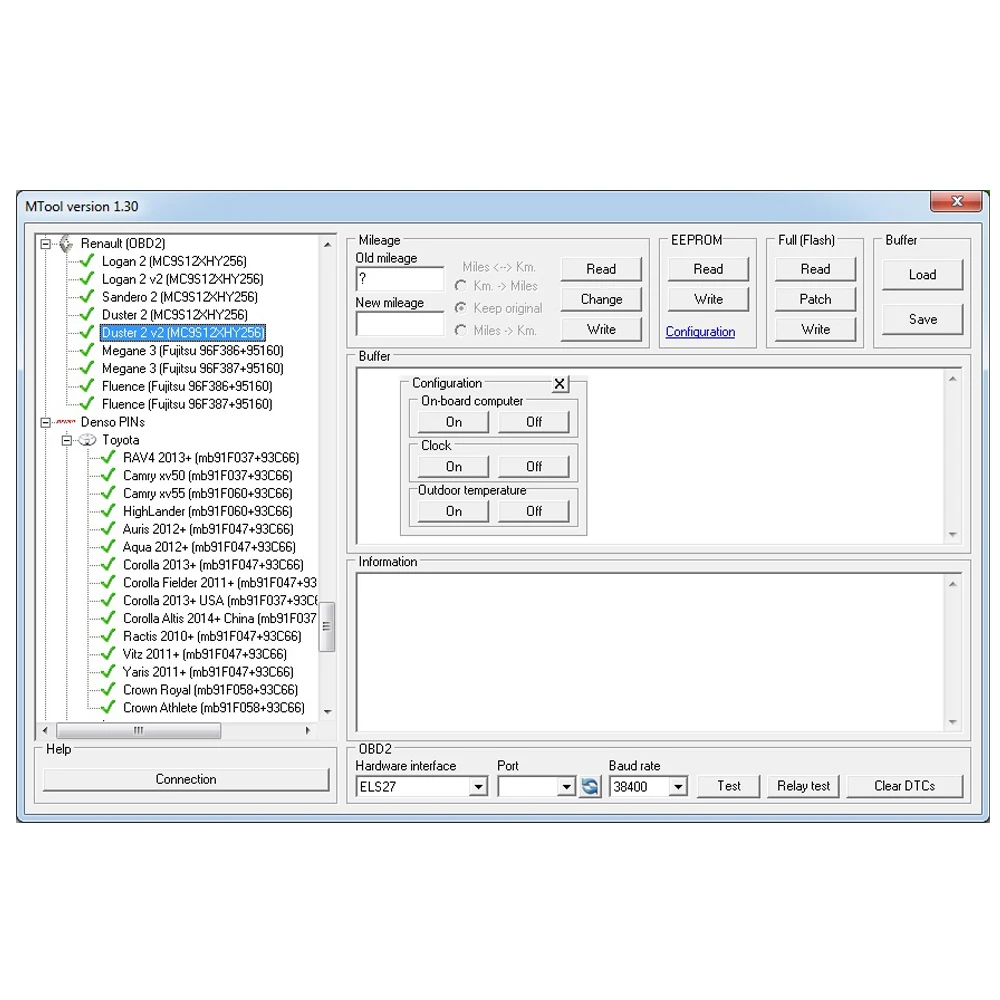Select Megane 3 (Fujitsu 96F387+95160)
Viewport: 1000px width, 1000px height.
[x=193, y=369]
